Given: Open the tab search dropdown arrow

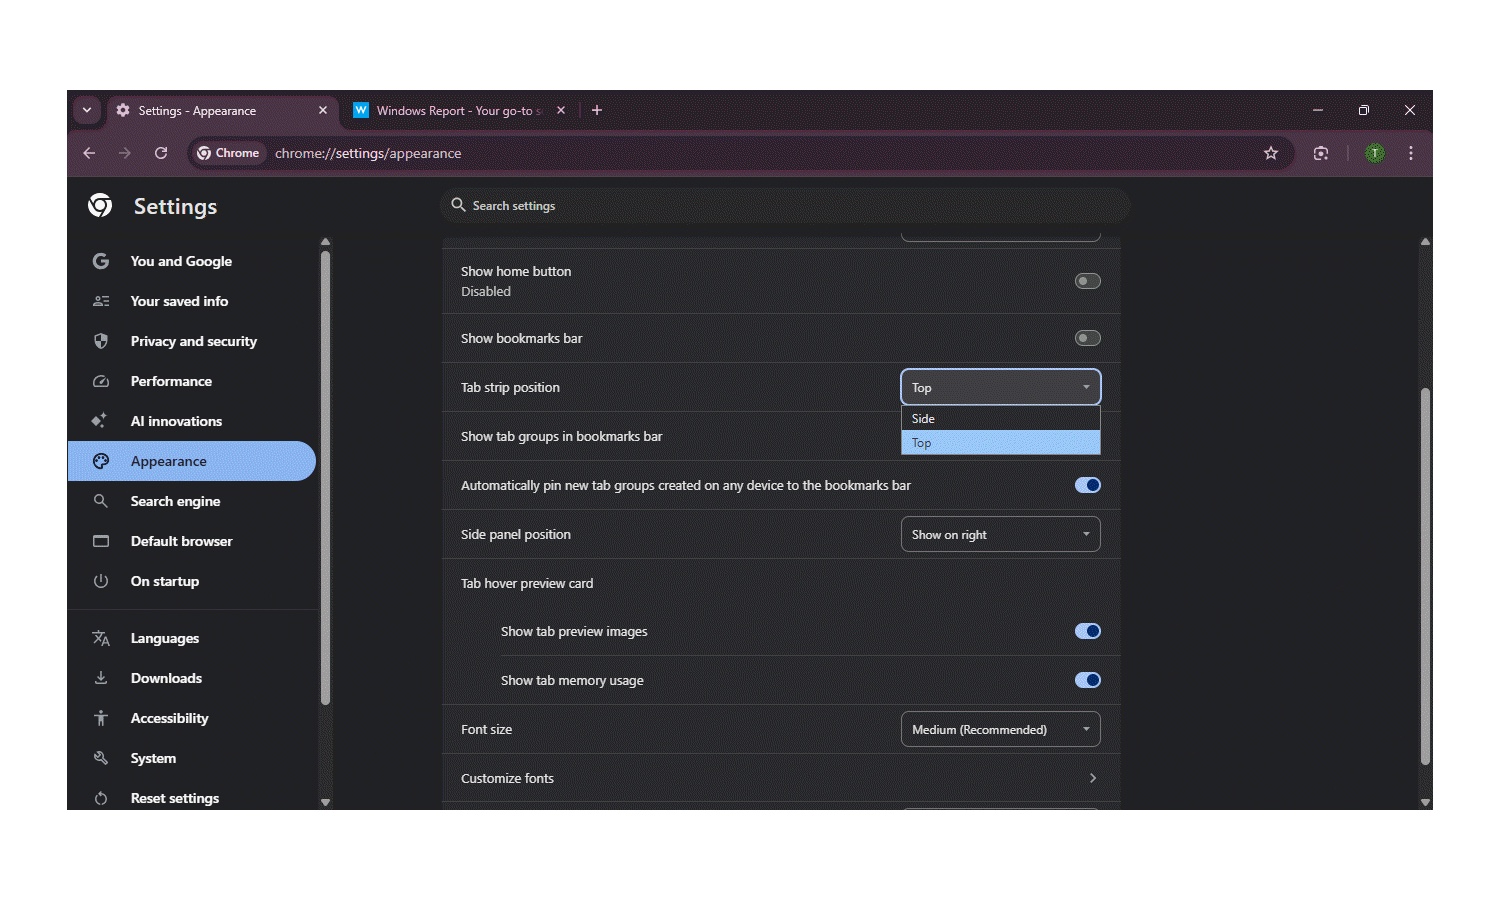Looking at the screenshot, I should pos(87,110).
